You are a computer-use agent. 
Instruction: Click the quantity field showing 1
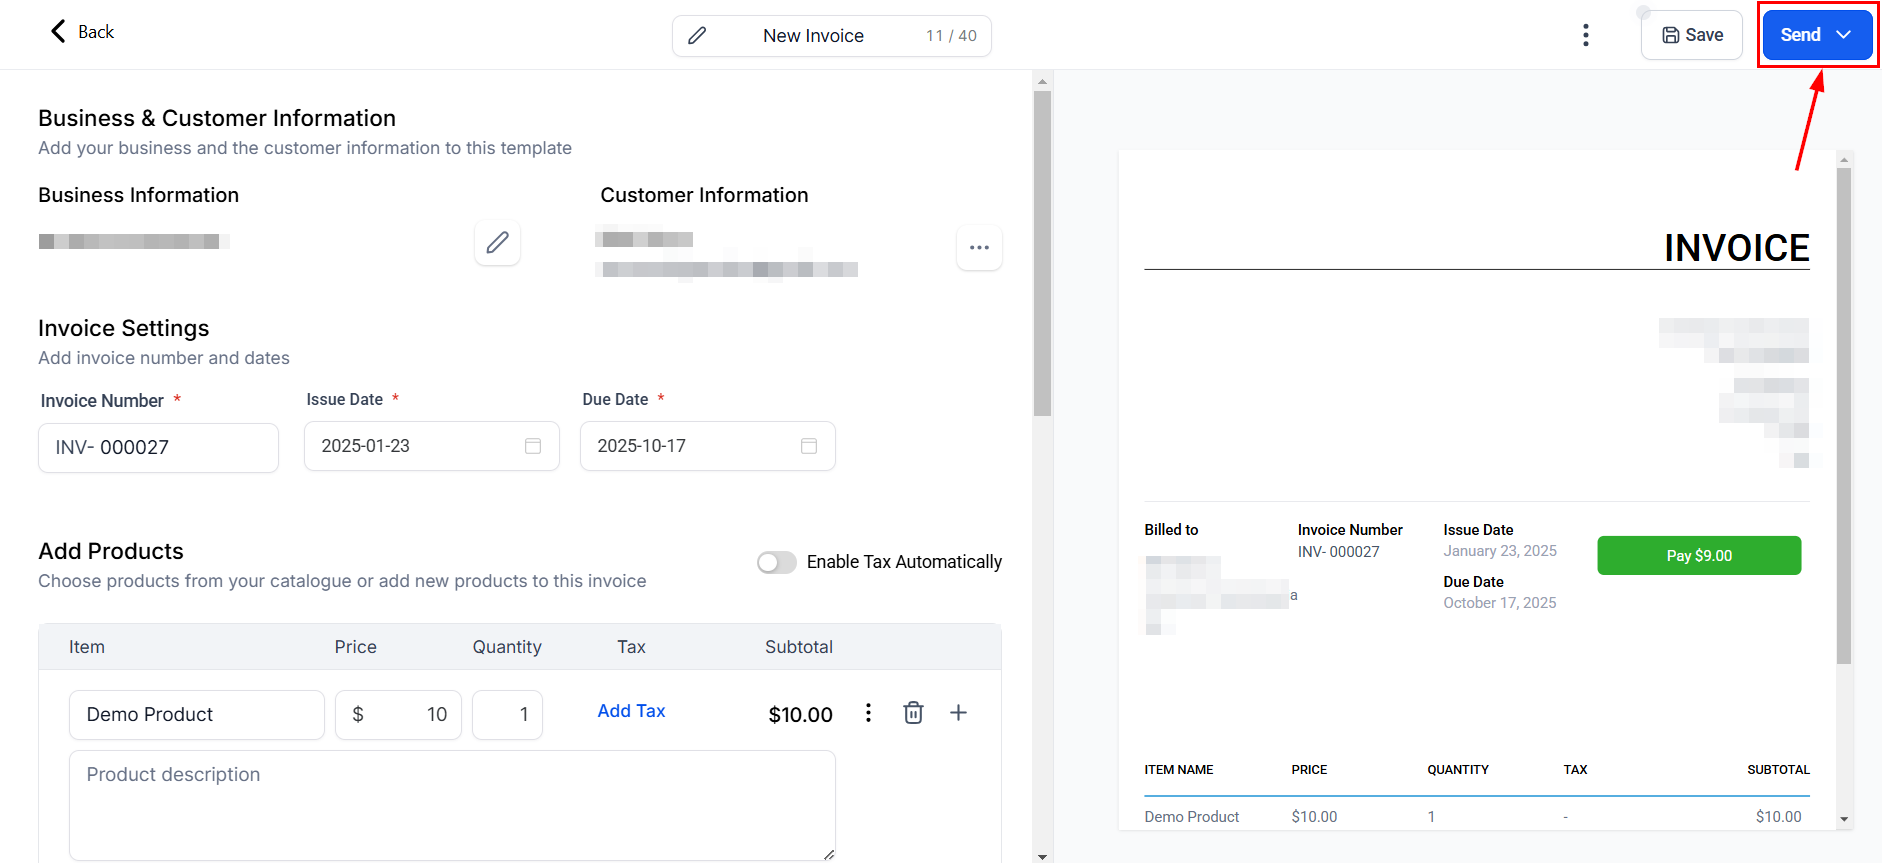[507, 715]
